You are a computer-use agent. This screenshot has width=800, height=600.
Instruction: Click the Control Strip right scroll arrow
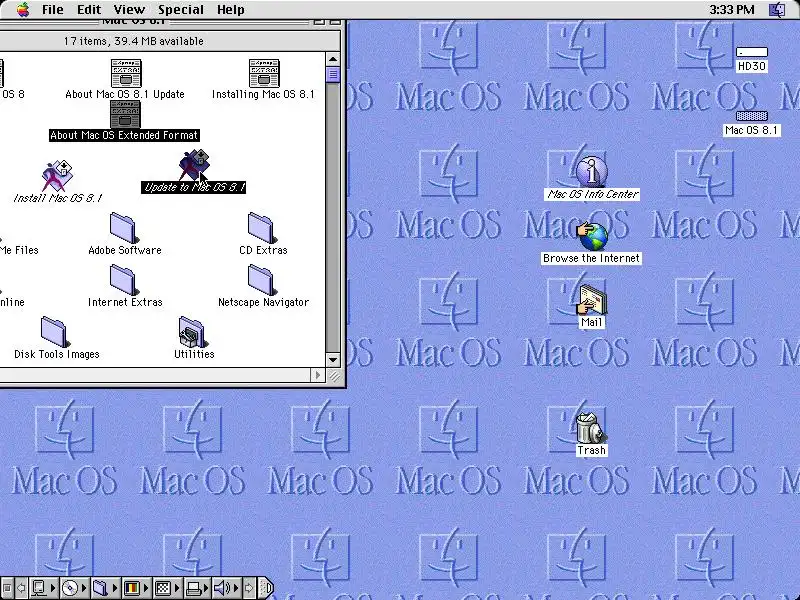249,588
